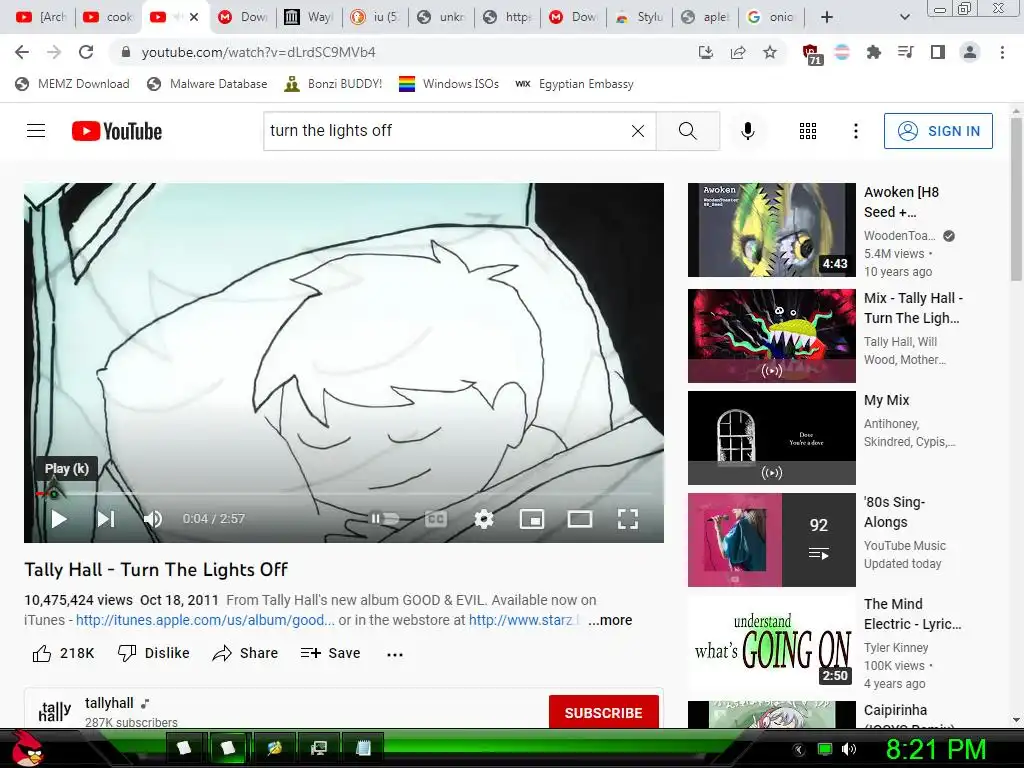The width and height of the screenshot is (1024, 768).
Task: Open the tallyhall channel name link
Action: 109,703
